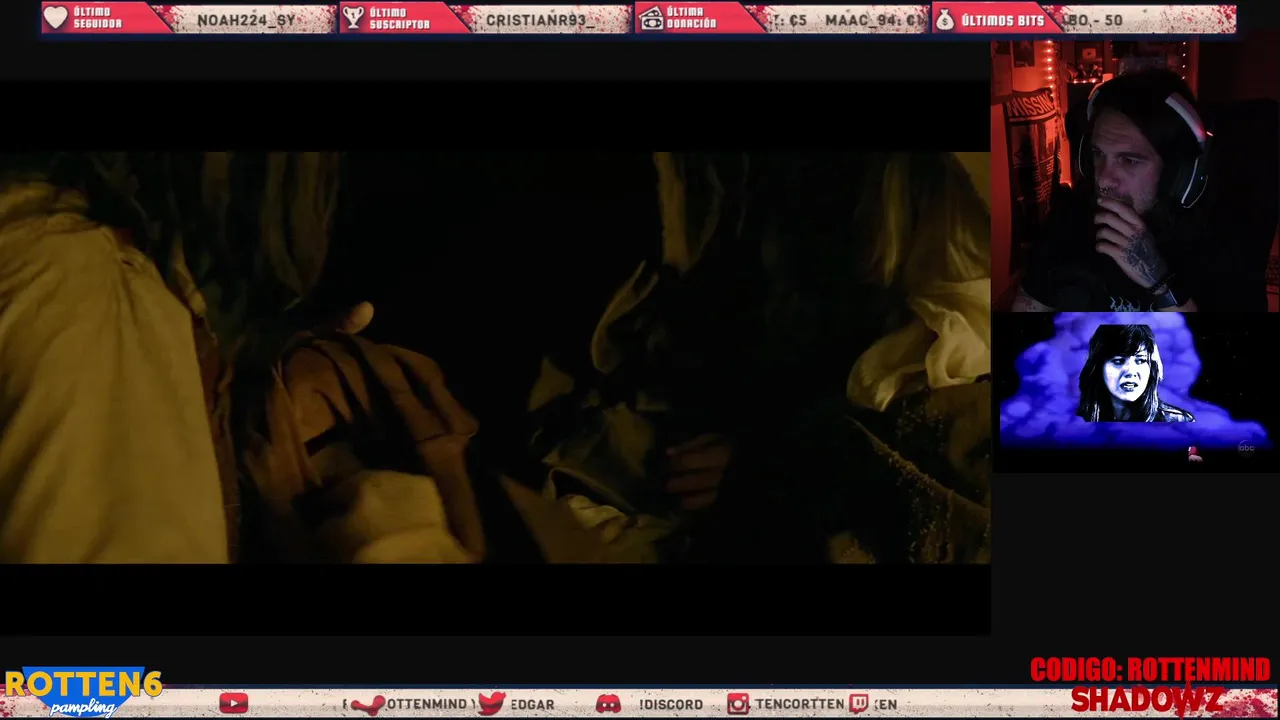This screenshot has height=720, width=1280.
Task: Click the EDGAR text beside Twitter icon
Action: coord(532,704)
